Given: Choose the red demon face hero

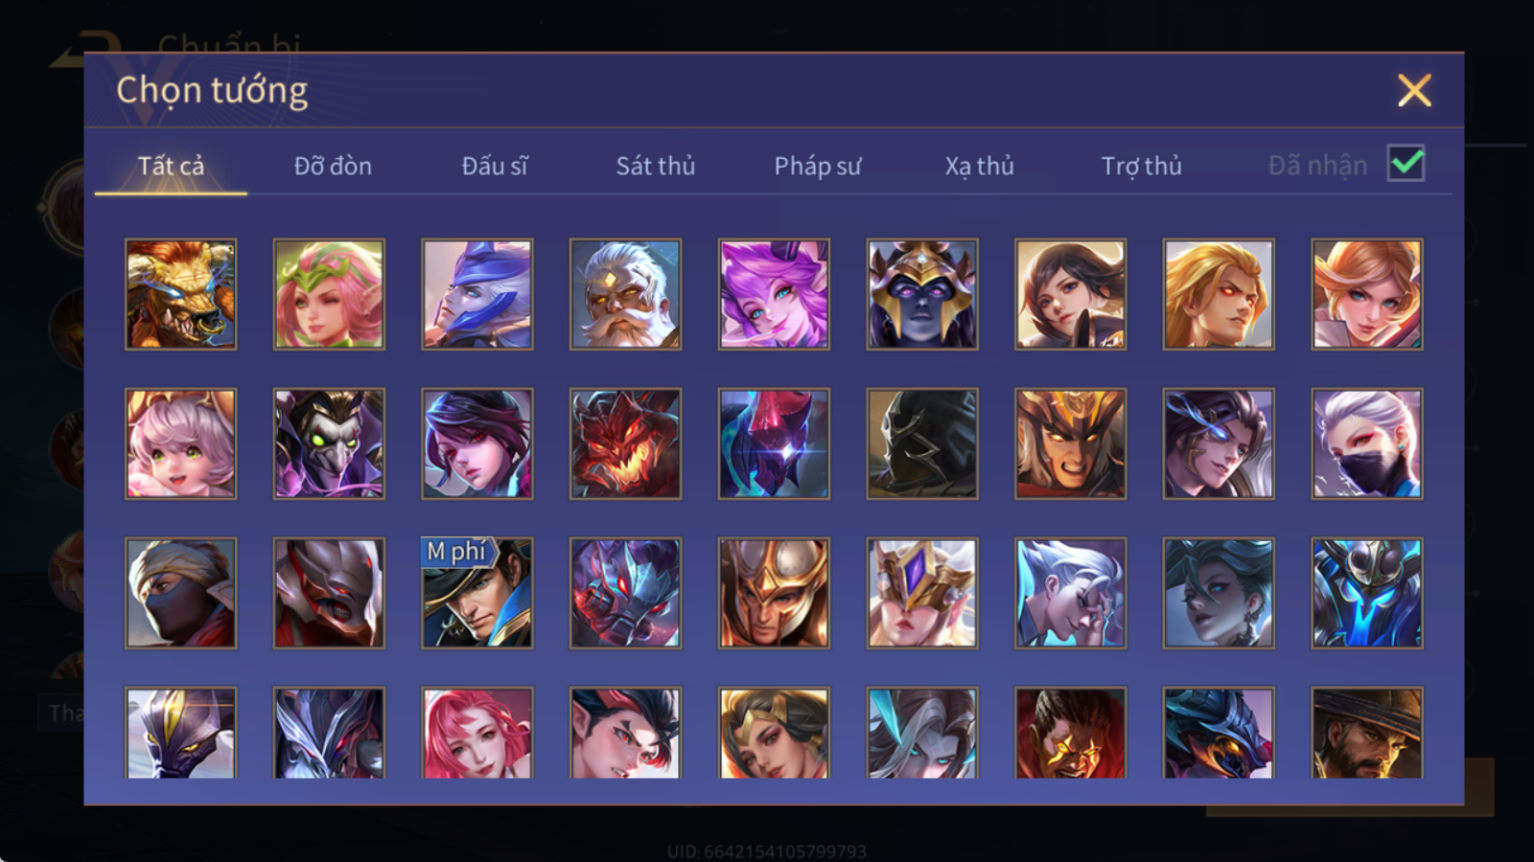Looking at the screenshot, I should 625,444.
